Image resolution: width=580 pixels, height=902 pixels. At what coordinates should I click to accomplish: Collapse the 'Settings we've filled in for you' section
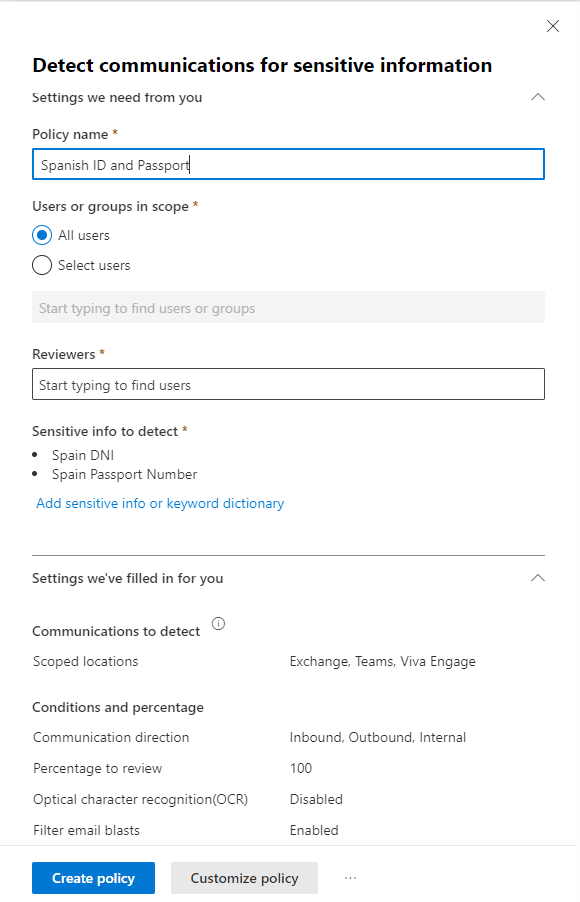point(537,578)
